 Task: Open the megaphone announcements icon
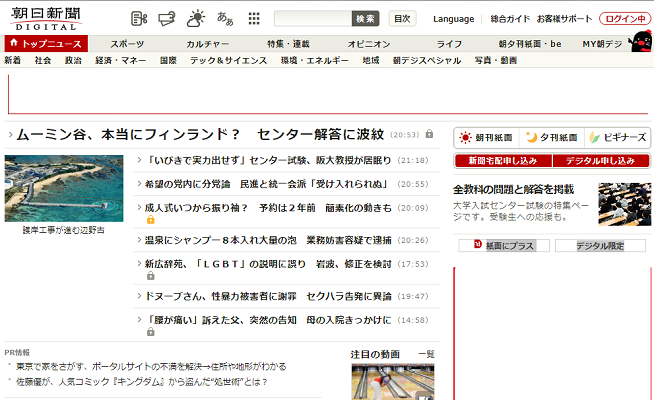(x=166, y=19)
